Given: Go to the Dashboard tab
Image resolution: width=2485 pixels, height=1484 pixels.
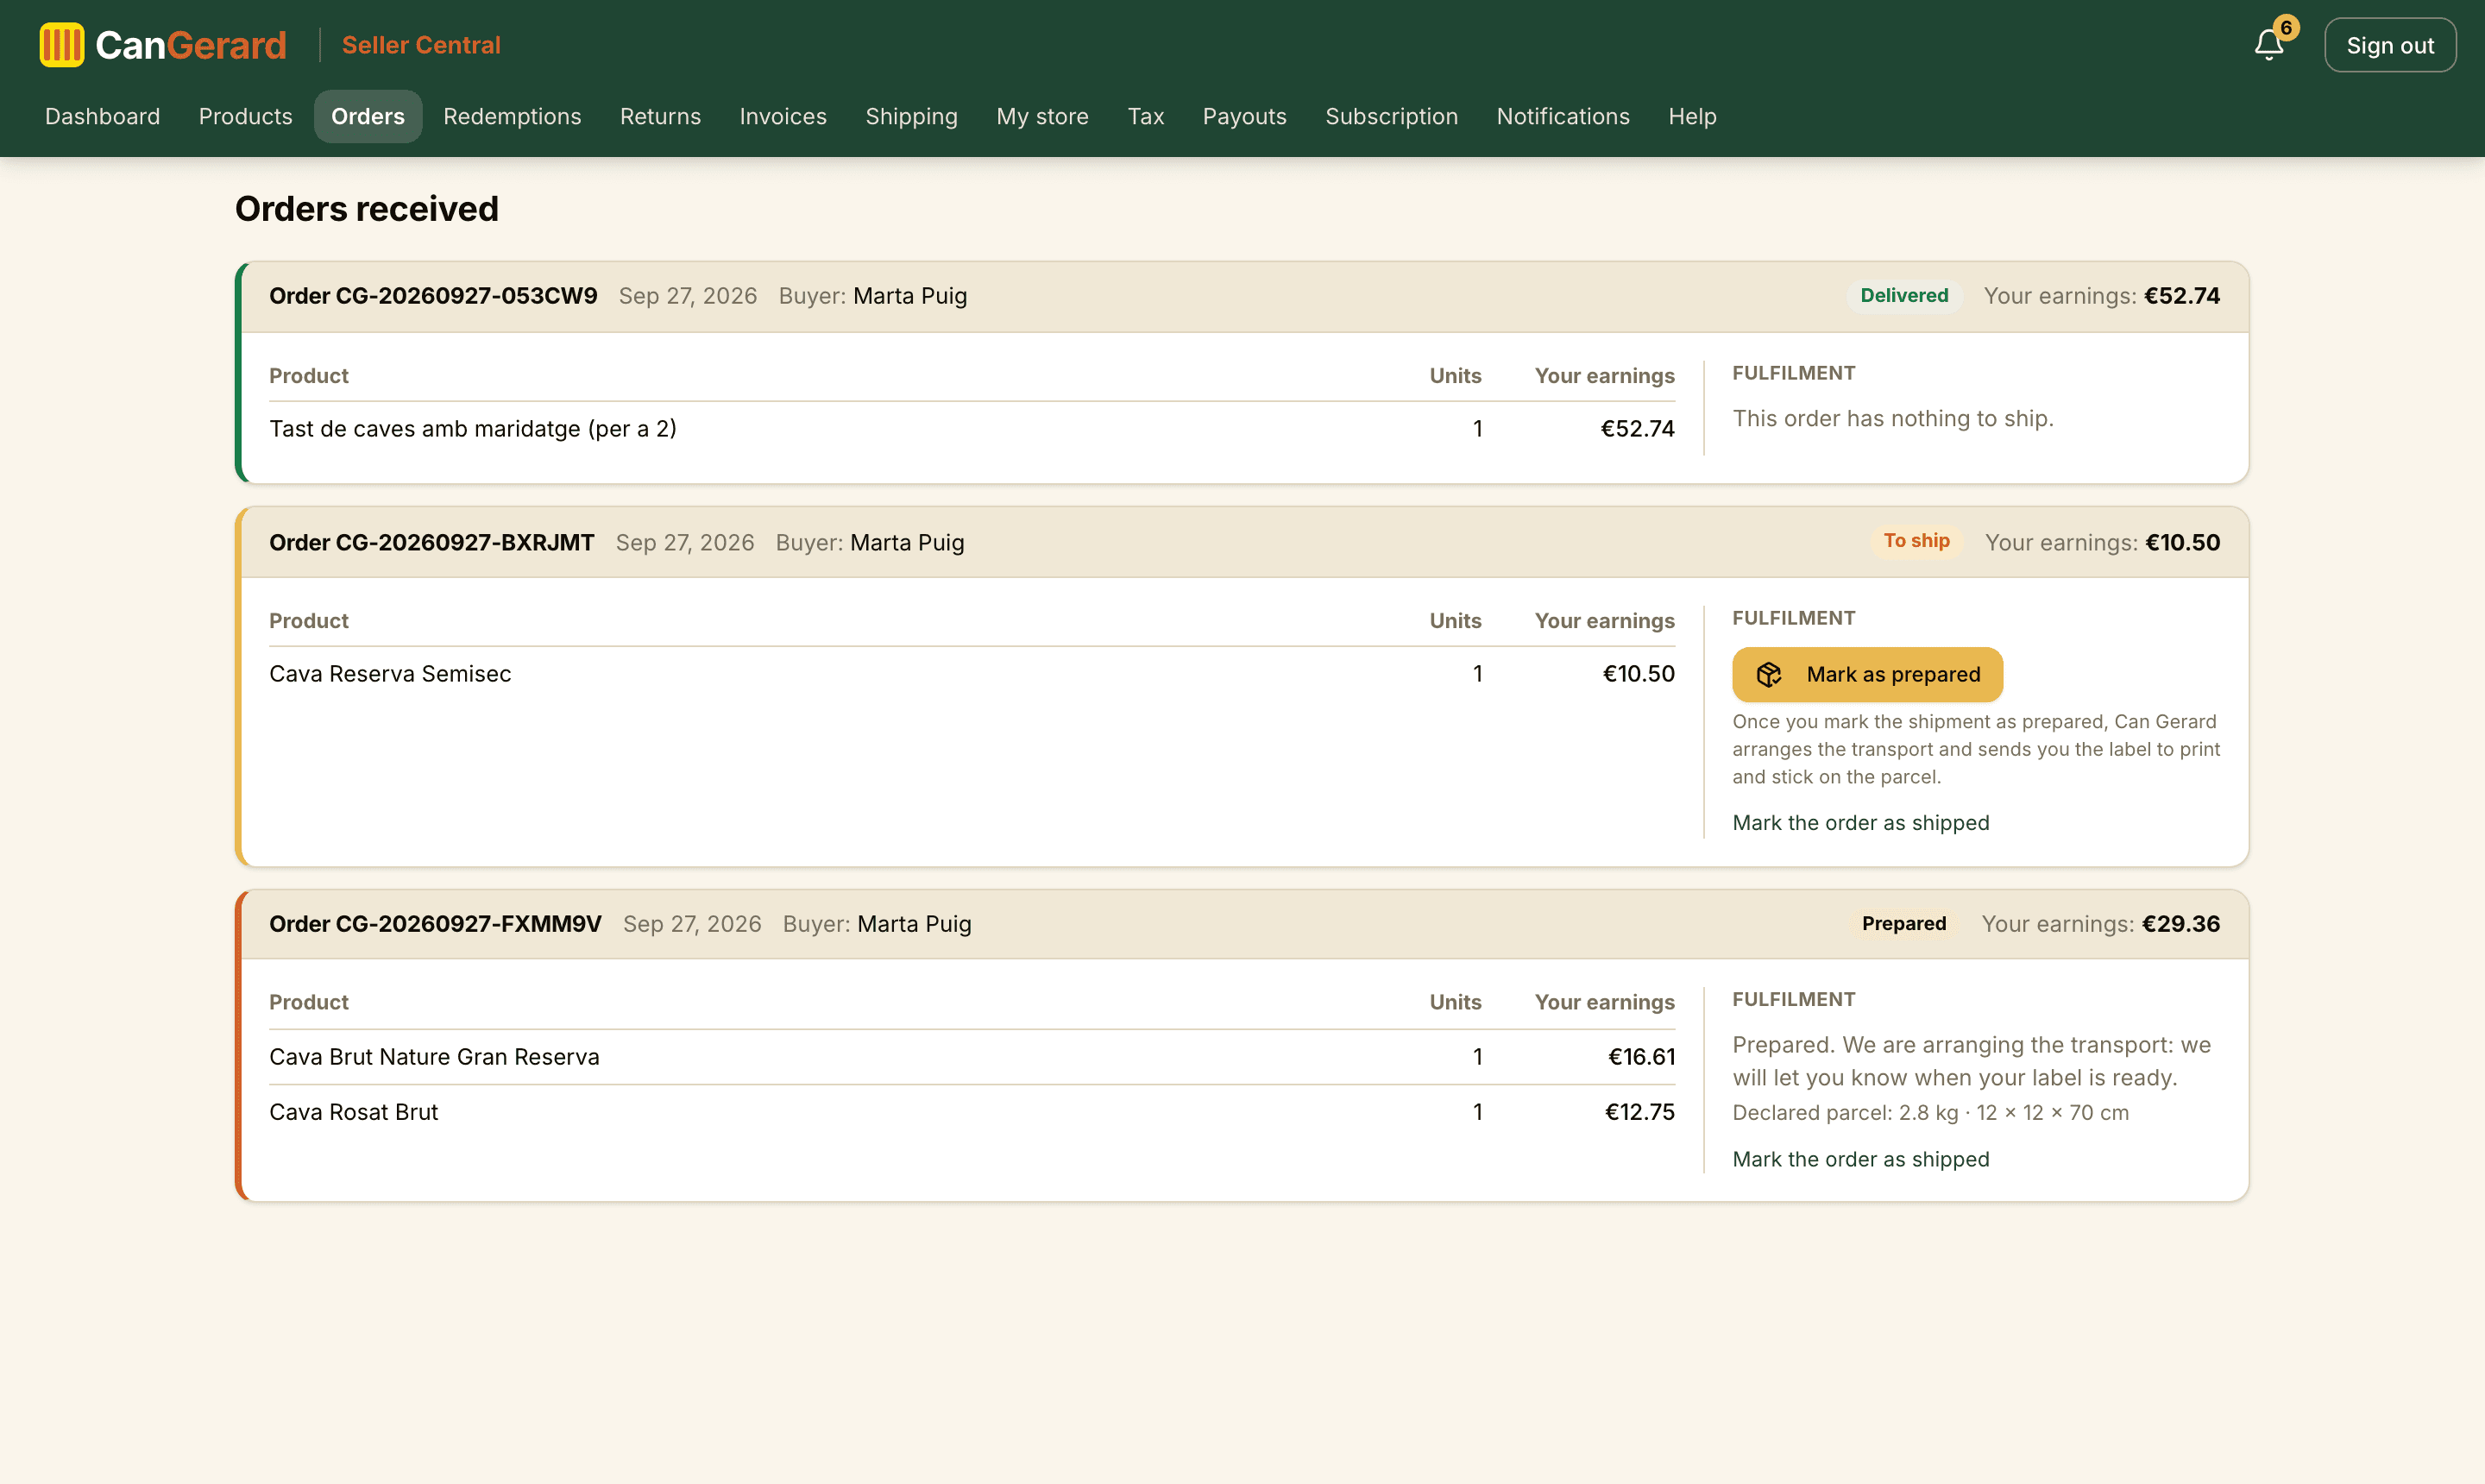Looking at the screenshot, I should pos(102,116).
